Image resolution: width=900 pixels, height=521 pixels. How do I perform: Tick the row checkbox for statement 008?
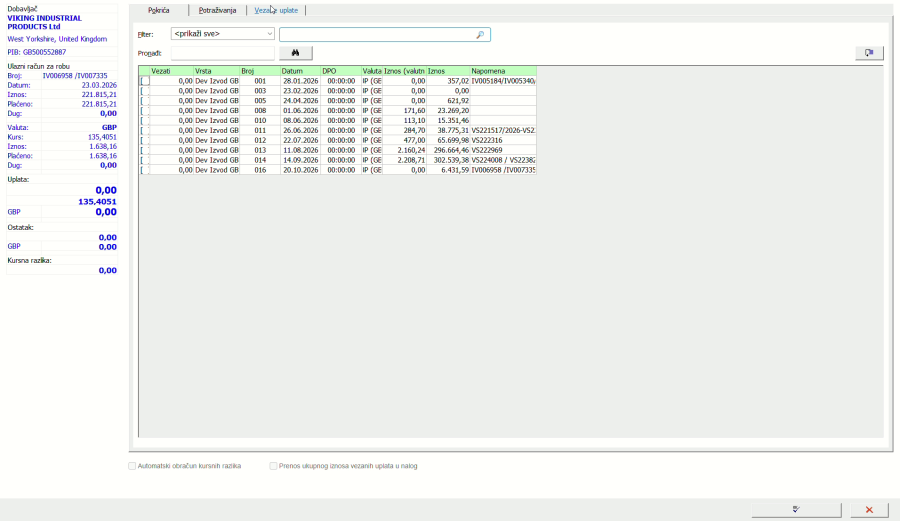pyautogui.click(x=145, y=111)
